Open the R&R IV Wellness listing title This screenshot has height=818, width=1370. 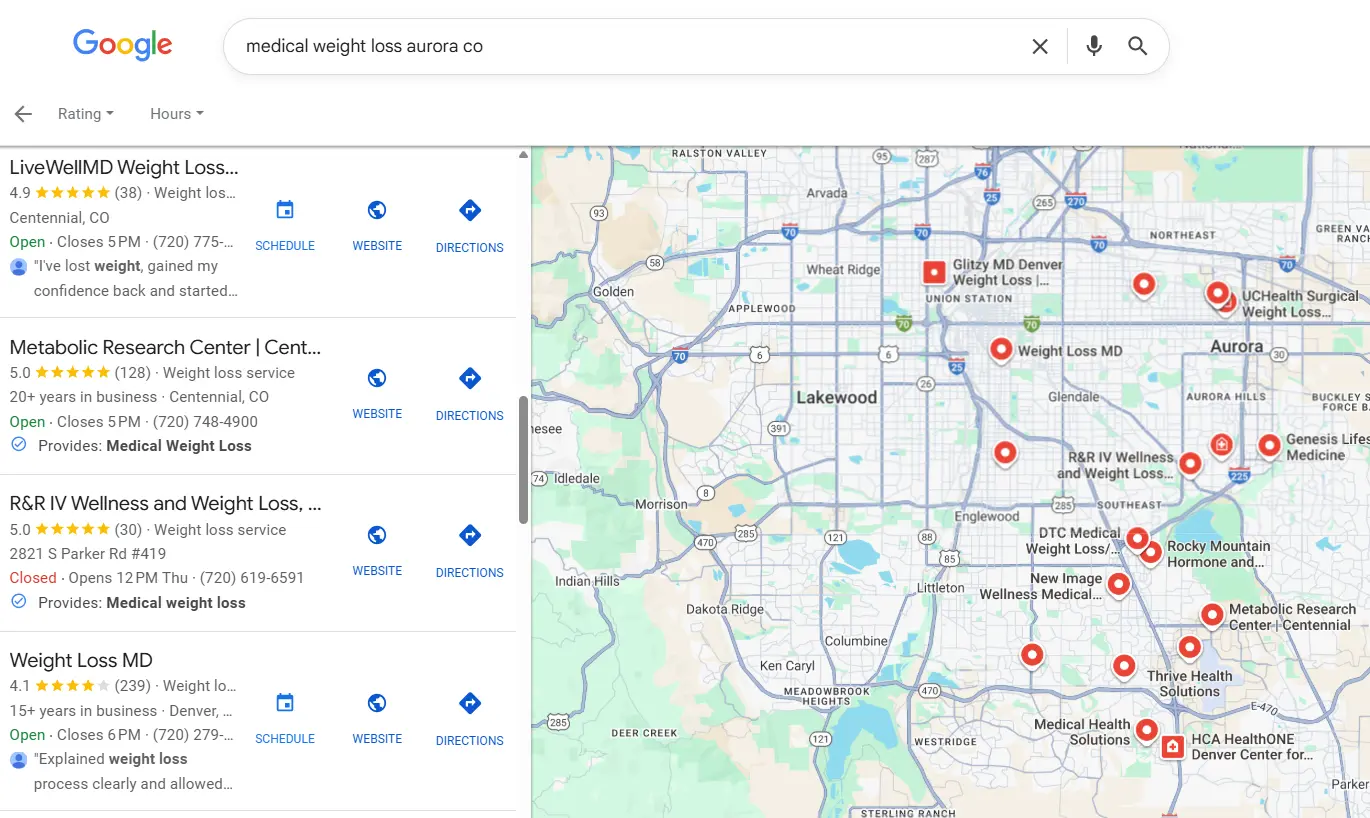click(165, 503)
